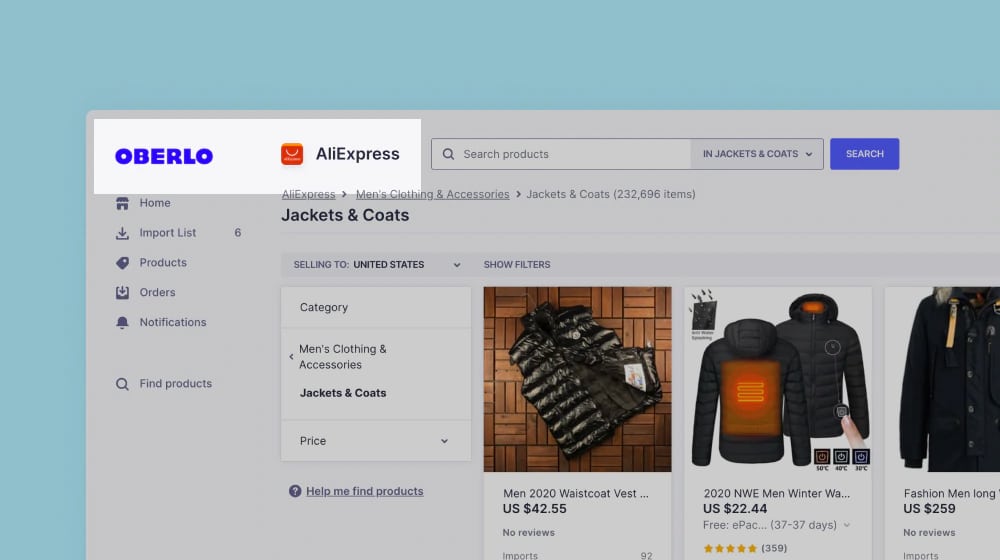The height and width of the screenshot is (560, 1000).
Task: Click the back chevron beside Men's Clothing
Action: click(291, 357)
